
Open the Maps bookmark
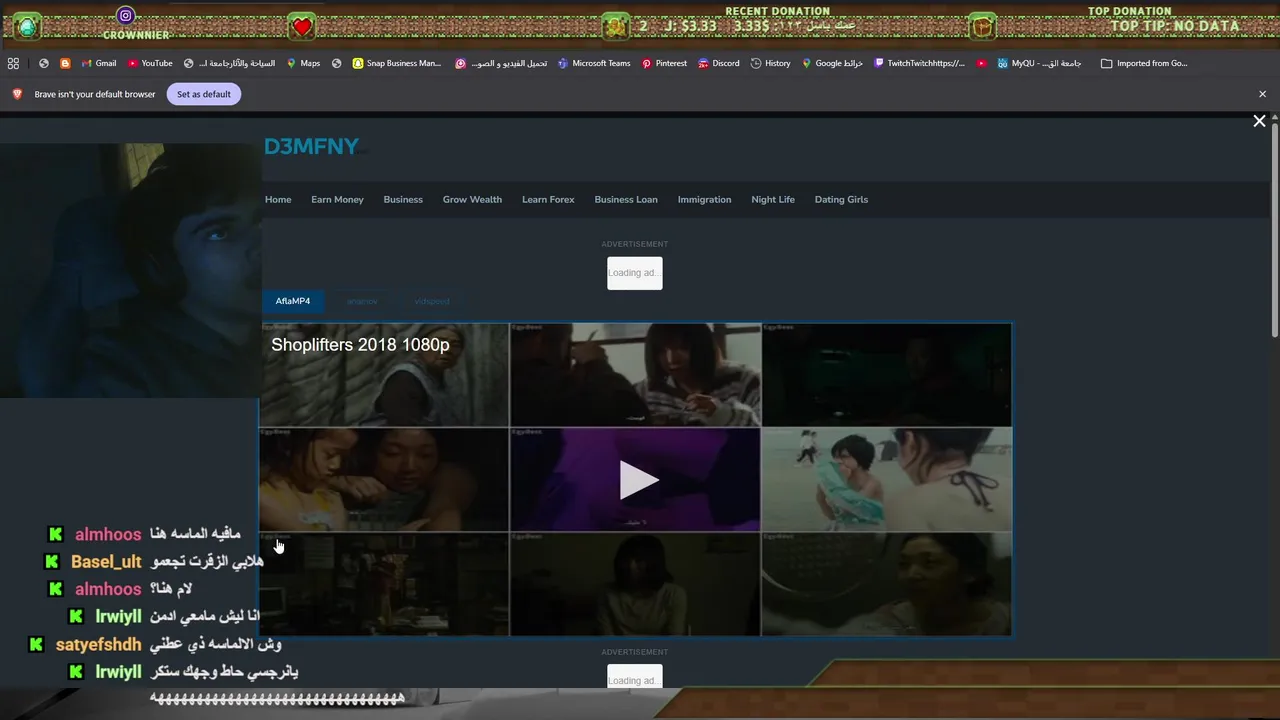[x=303, y=63]
